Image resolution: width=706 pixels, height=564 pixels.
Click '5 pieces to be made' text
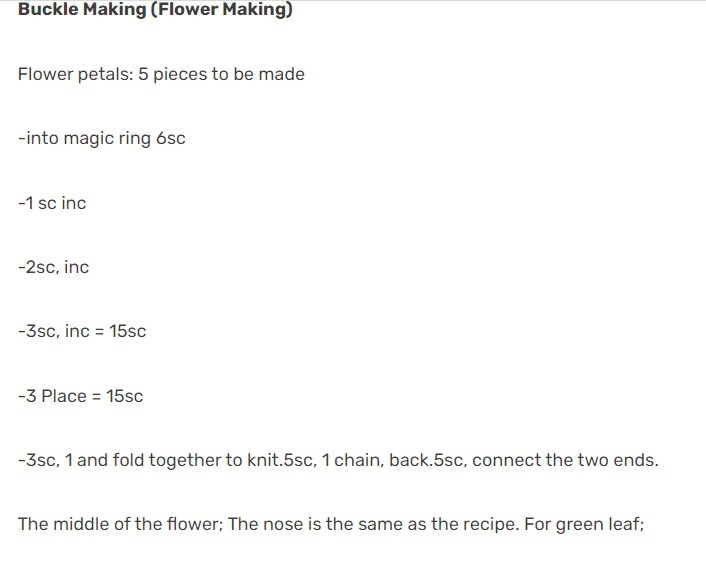[x=222, y=74]
